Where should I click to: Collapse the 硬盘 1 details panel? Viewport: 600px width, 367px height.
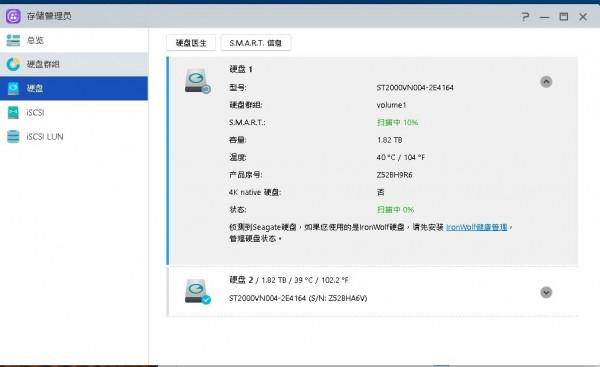tap(546, 82)
